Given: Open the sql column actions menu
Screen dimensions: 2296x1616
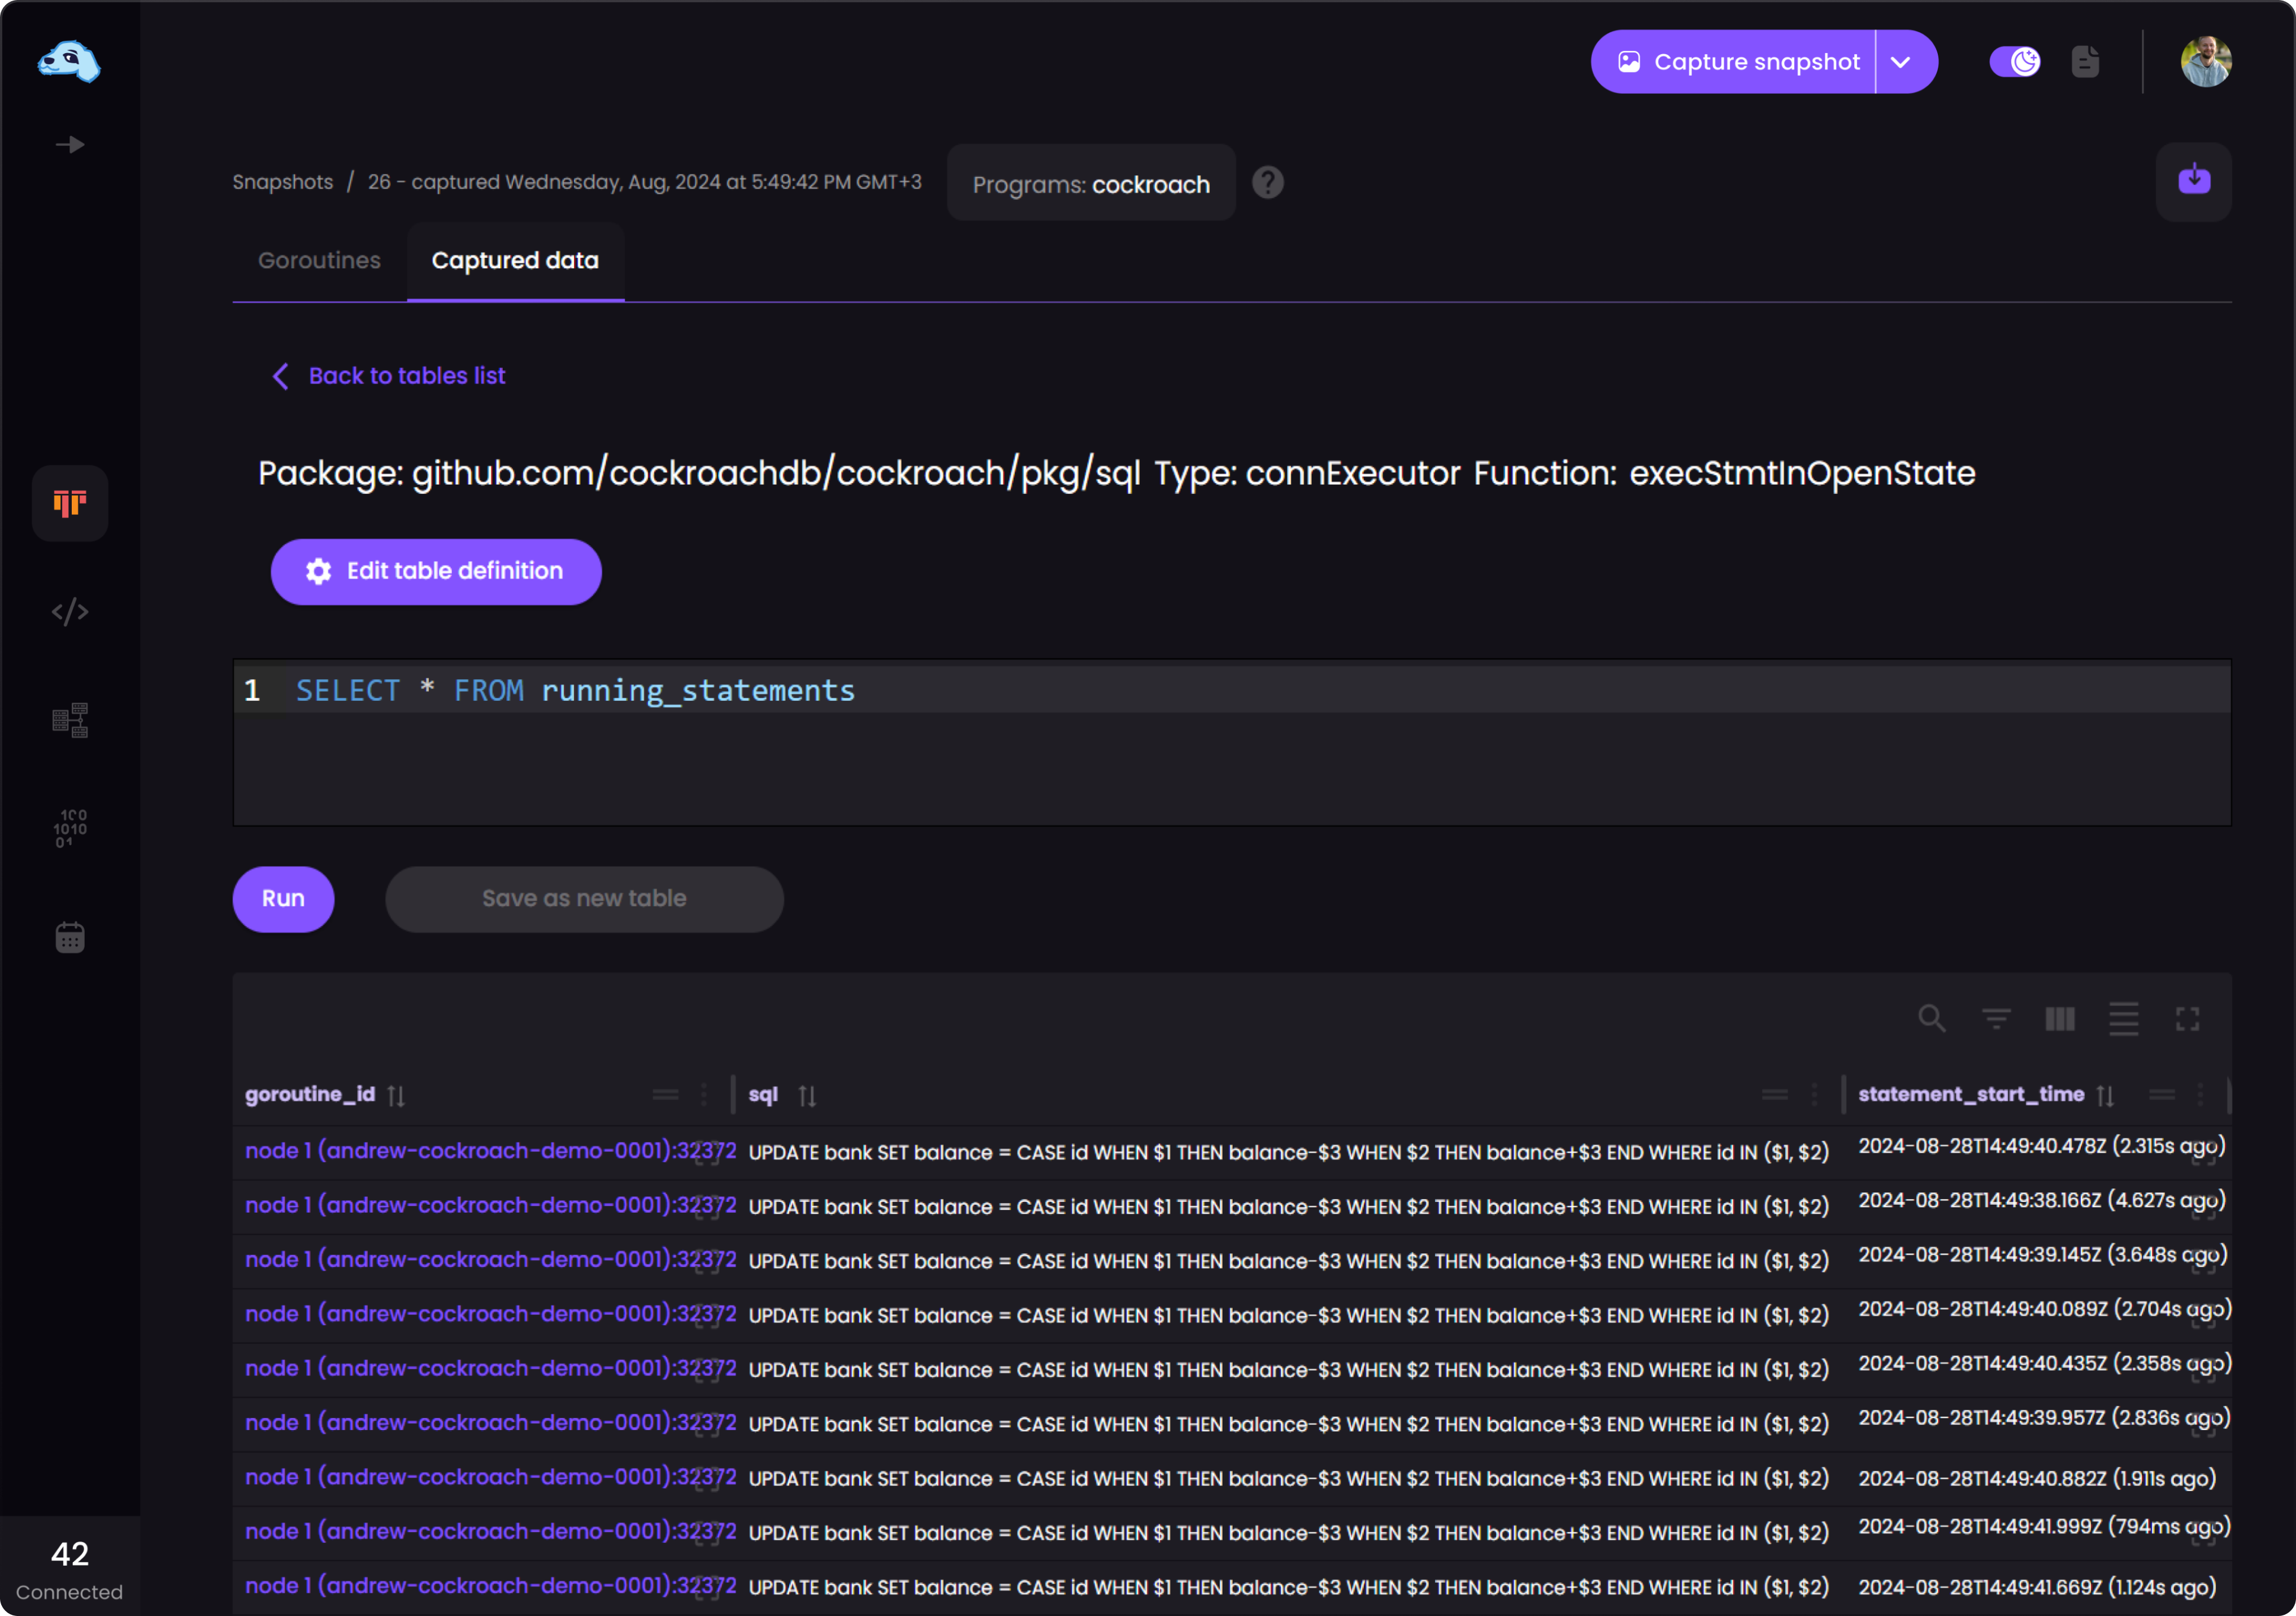Looking at the screenshot, I should click(x=1814, y=1095).
